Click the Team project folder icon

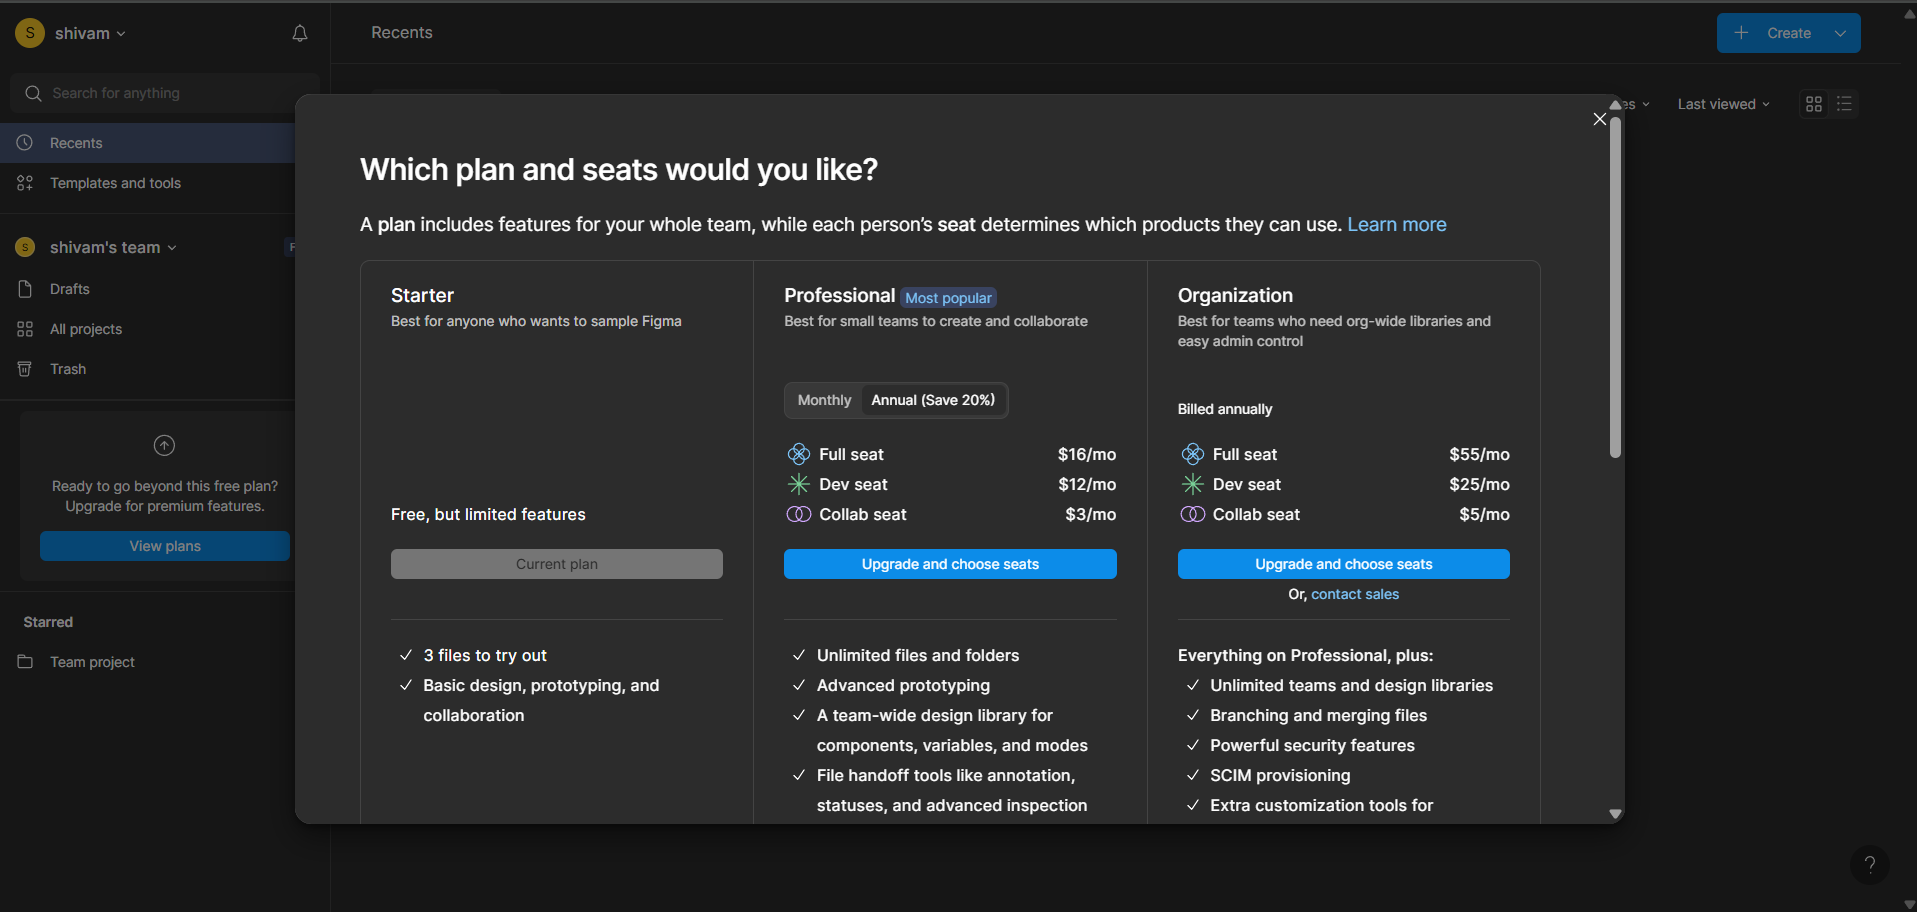coord(25,662)
